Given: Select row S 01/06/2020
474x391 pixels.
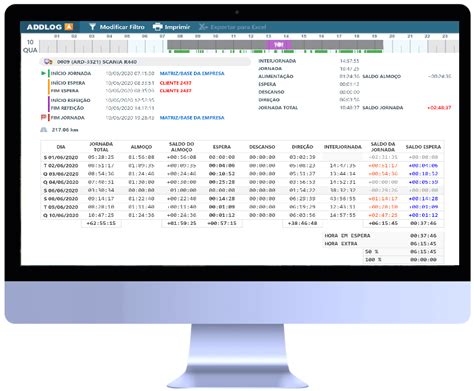Looking at the screenshot, I should pos(242,157).
